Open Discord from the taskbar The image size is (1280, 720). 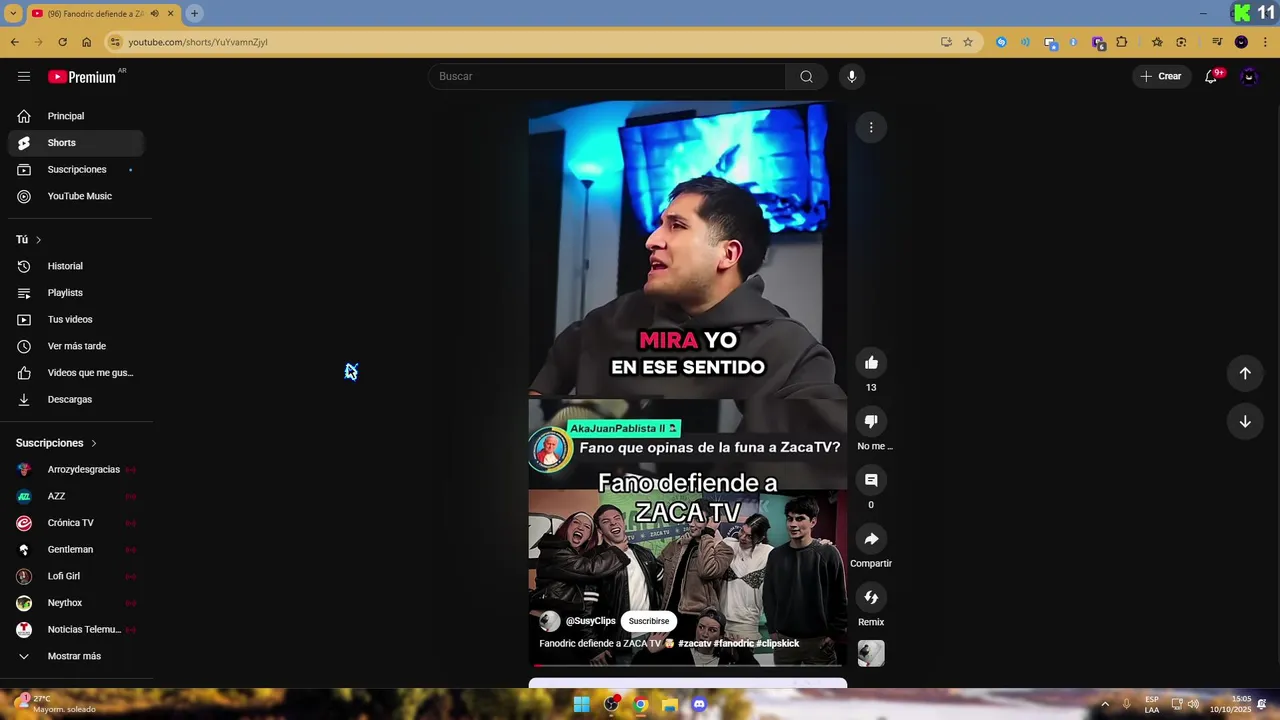coord(699,704)
